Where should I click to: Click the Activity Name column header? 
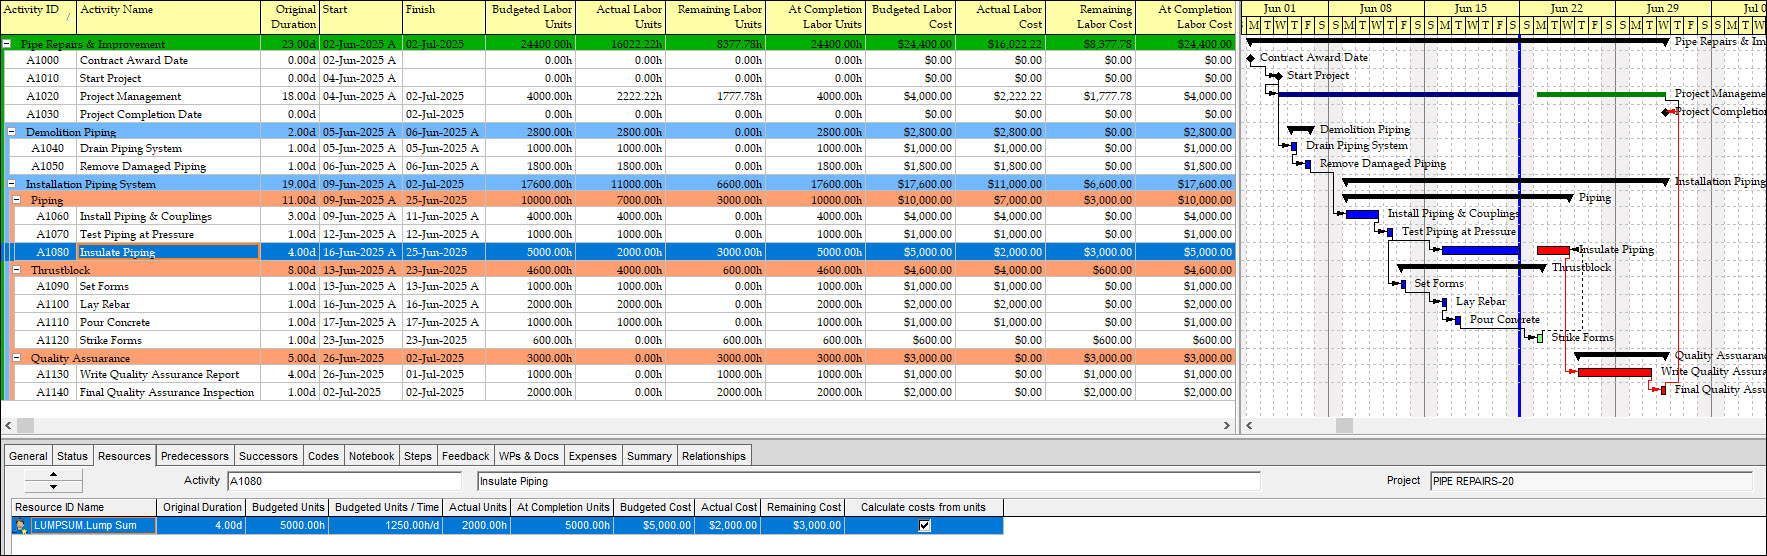[168, 17]
